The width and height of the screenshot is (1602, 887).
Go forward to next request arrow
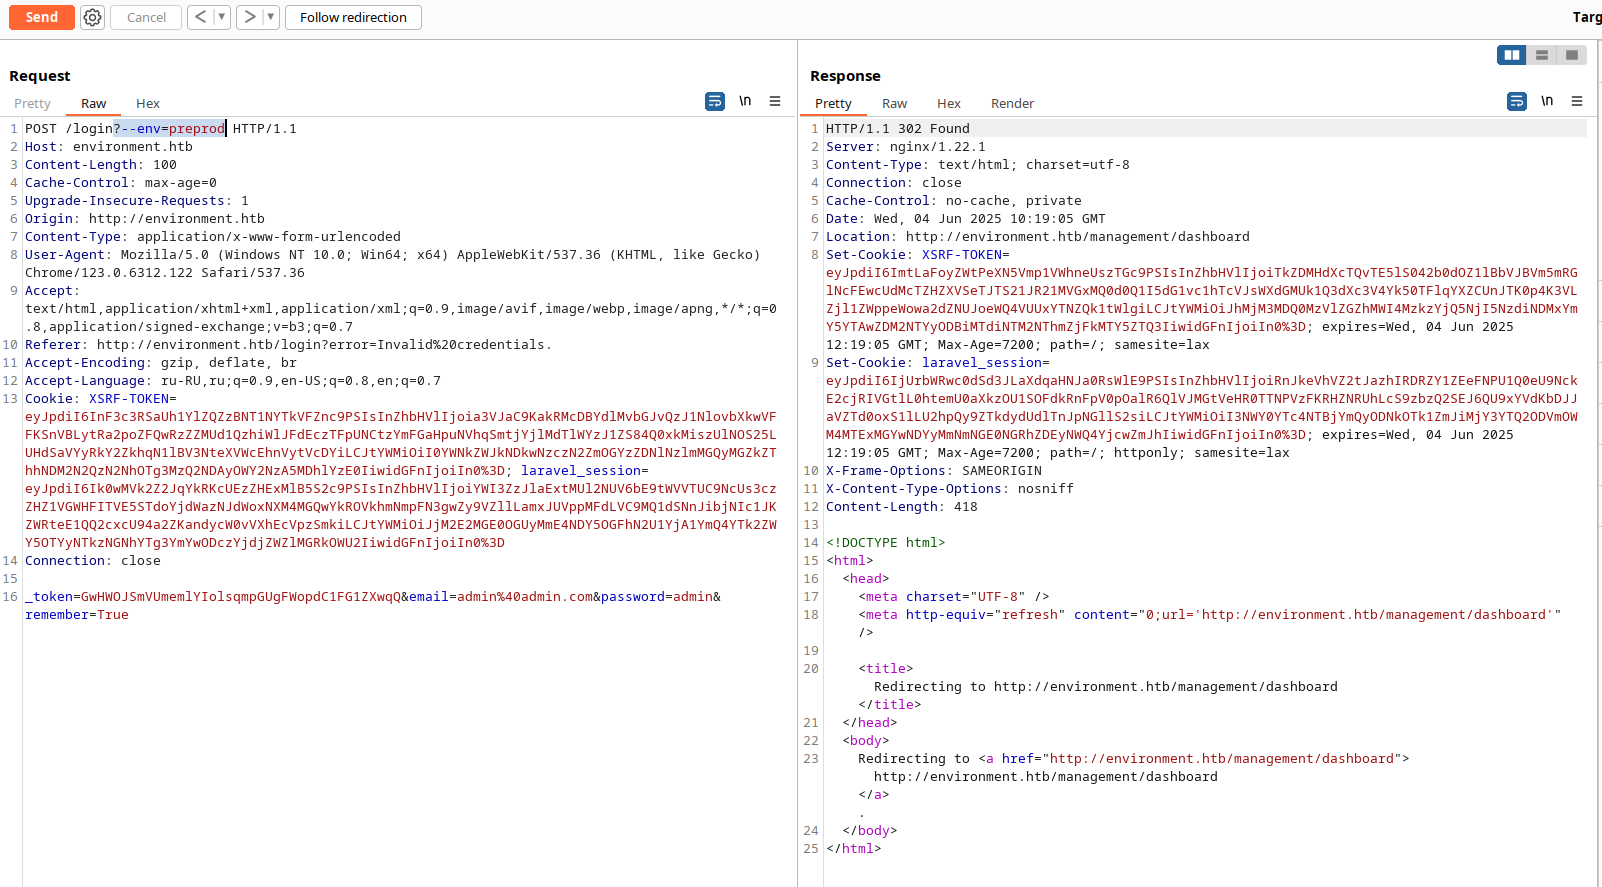tap(249, 17)
